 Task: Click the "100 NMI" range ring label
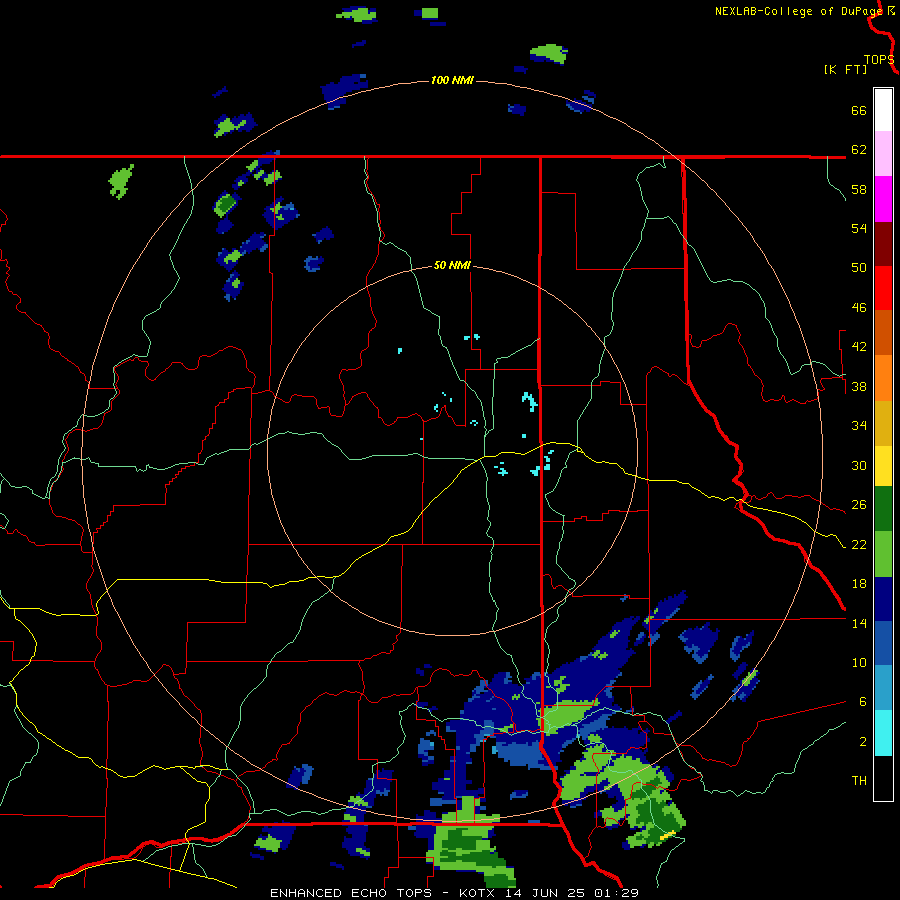452,80
